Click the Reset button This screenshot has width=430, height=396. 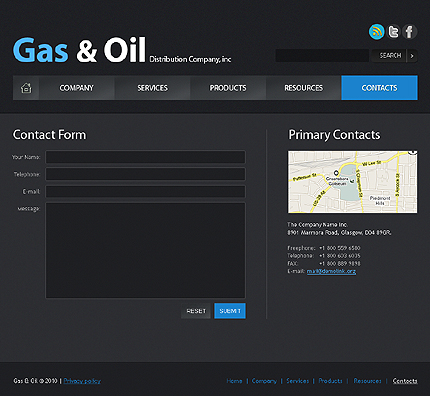pos(196,311)
